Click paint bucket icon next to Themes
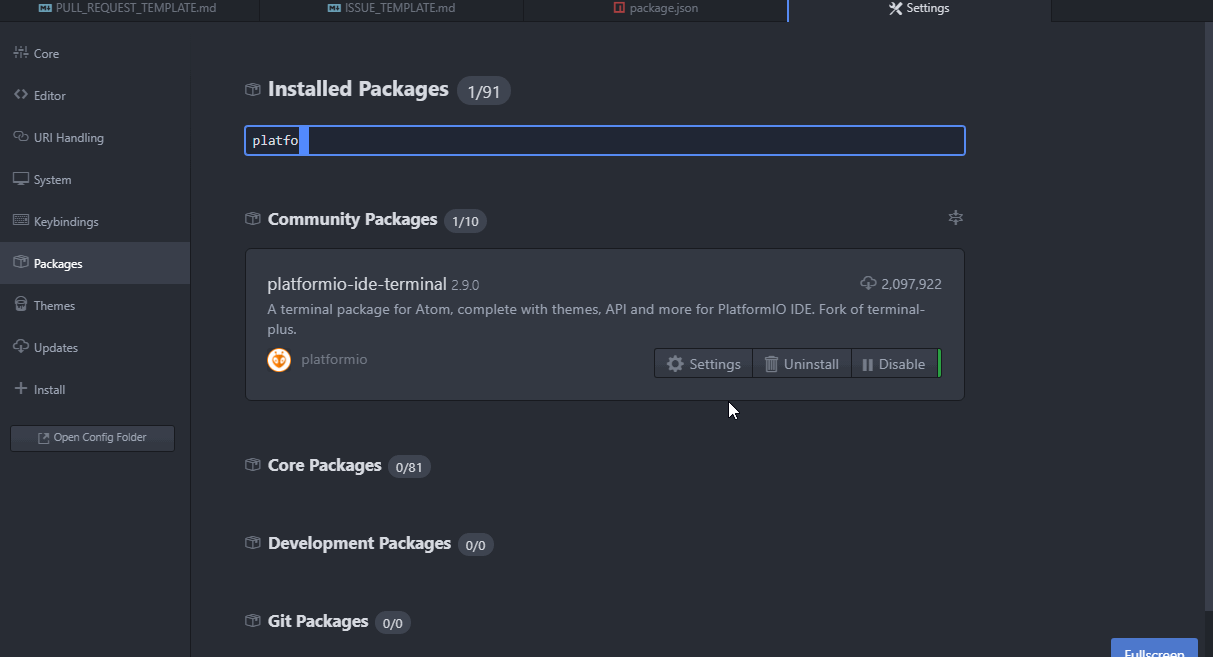Screen dimensions: 1213x657 pos(20,305)
